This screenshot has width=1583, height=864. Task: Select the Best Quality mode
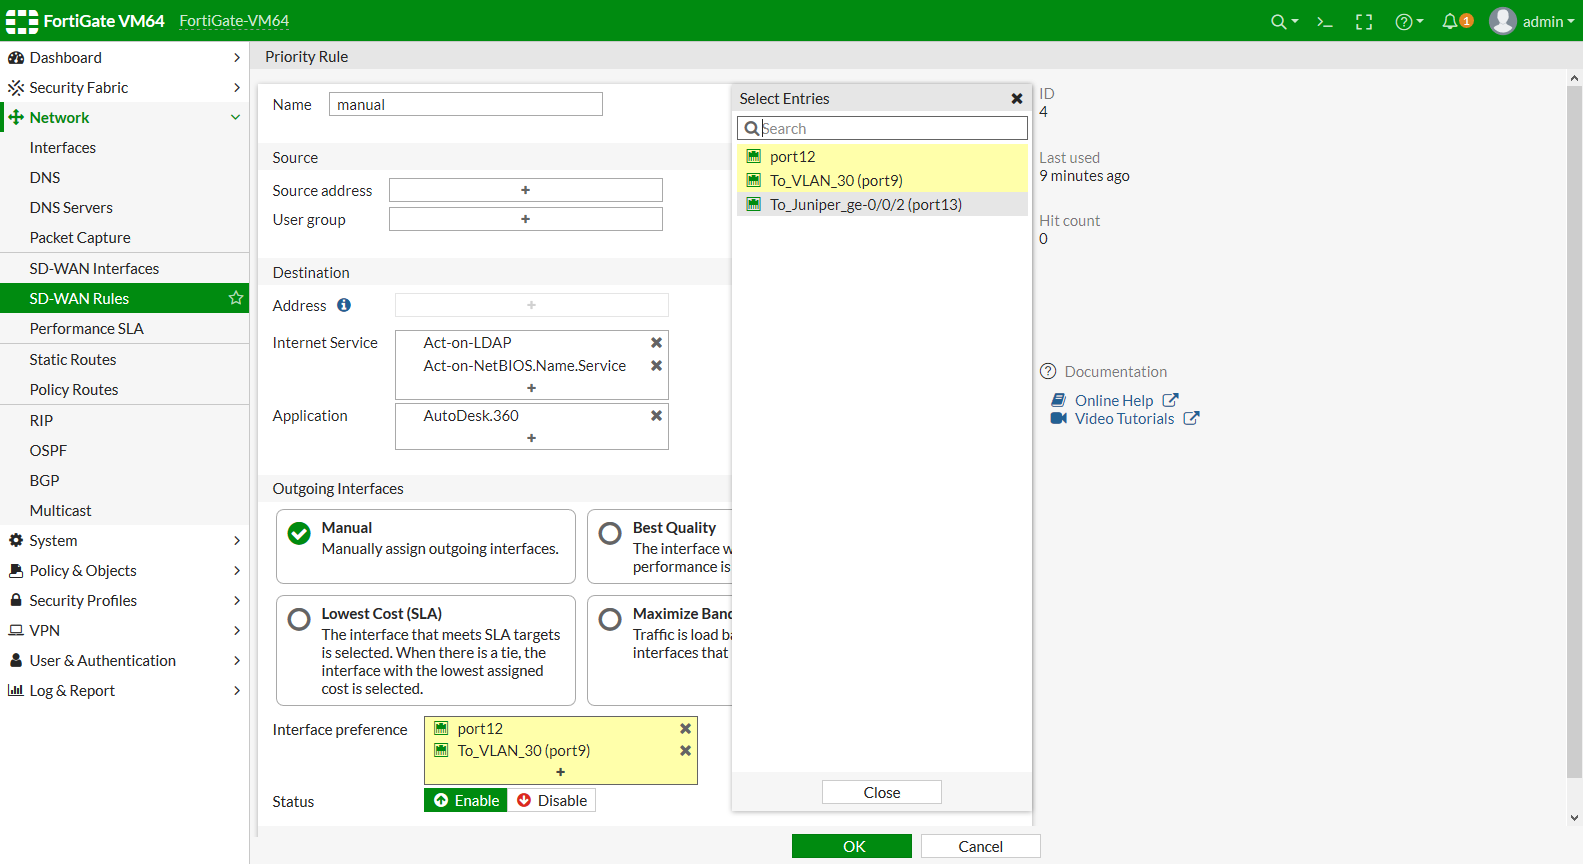coord(660,546)
